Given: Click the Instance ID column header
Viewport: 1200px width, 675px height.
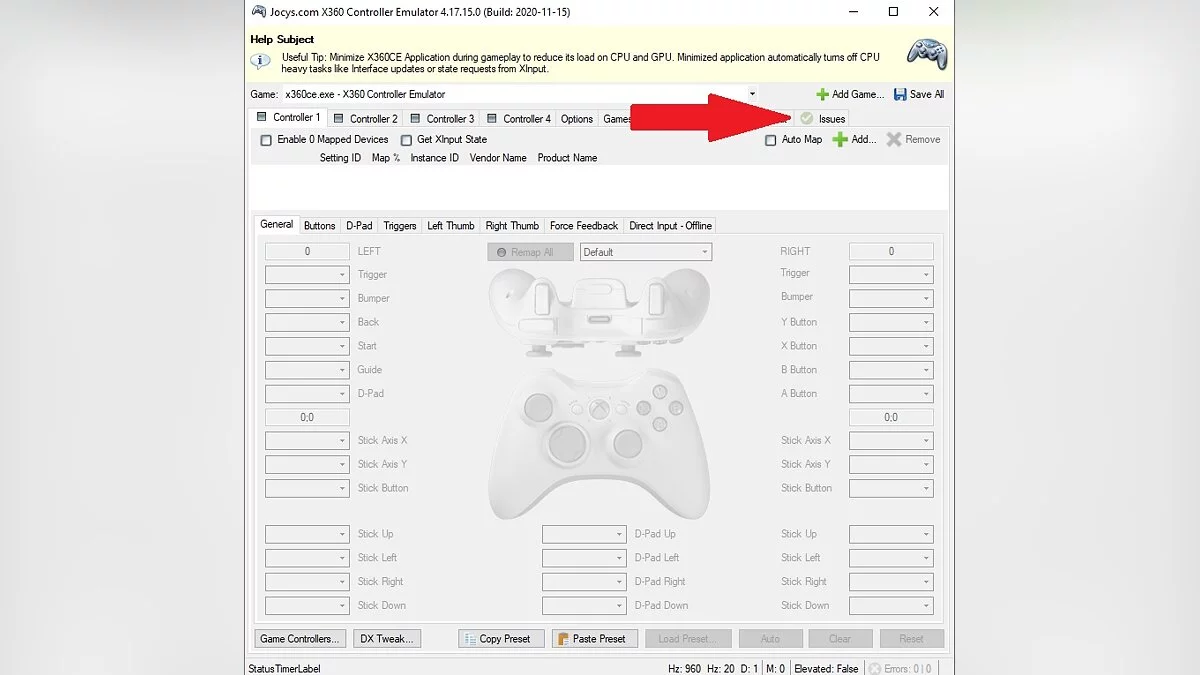Looking at the screenshot, I should pyautogui.click(x=434, y=158).
